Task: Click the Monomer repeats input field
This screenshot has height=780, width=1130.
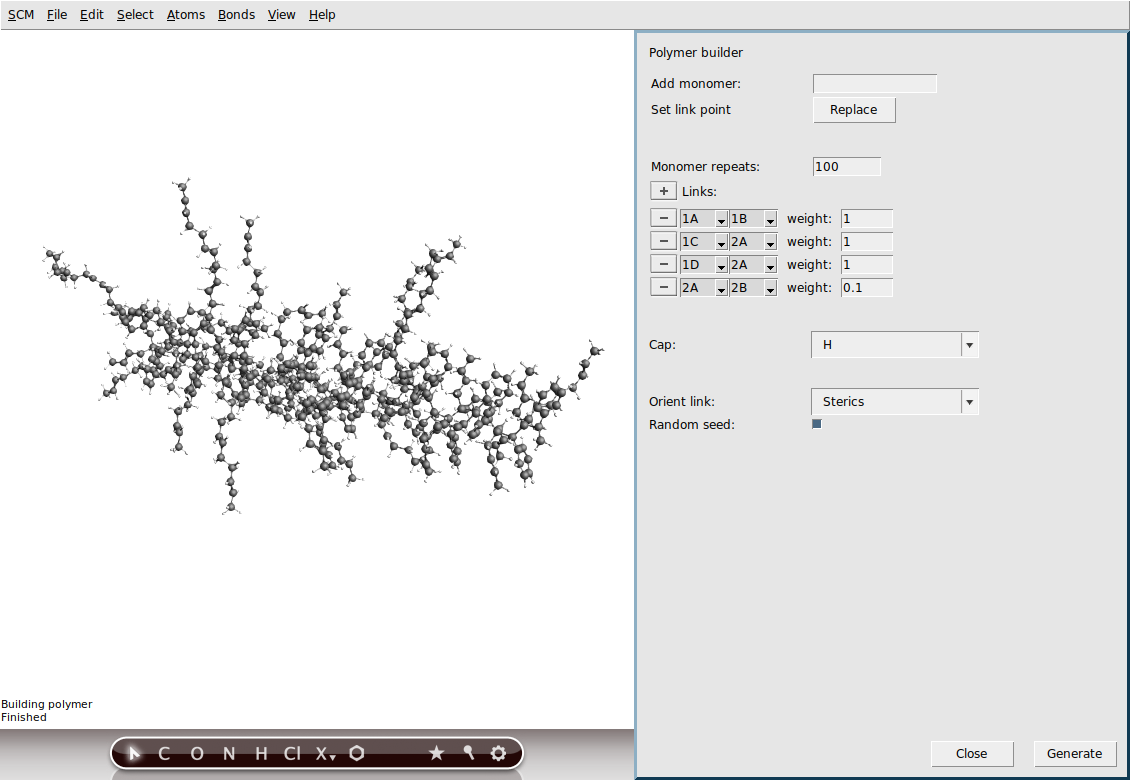Action: click(846, 166)
